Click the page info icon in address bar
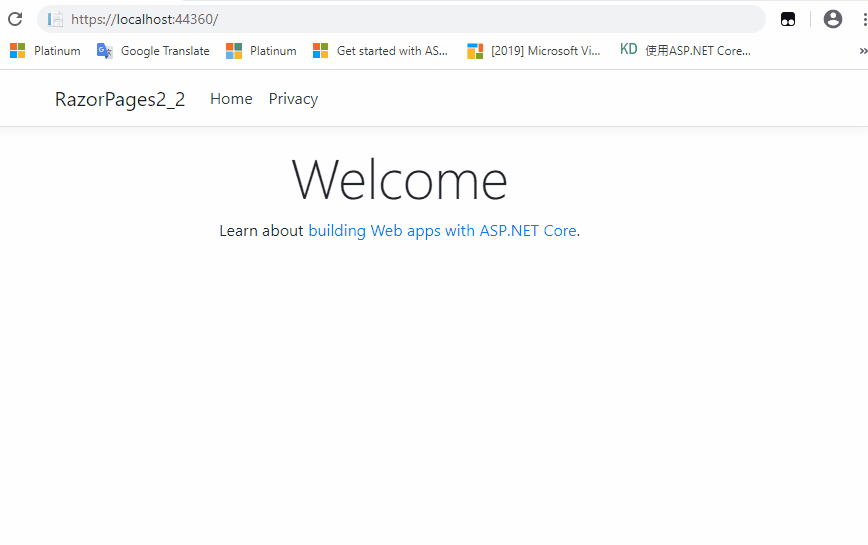This screenshot has height=545, width=868. pyautogui.click(x=55, y=19)
